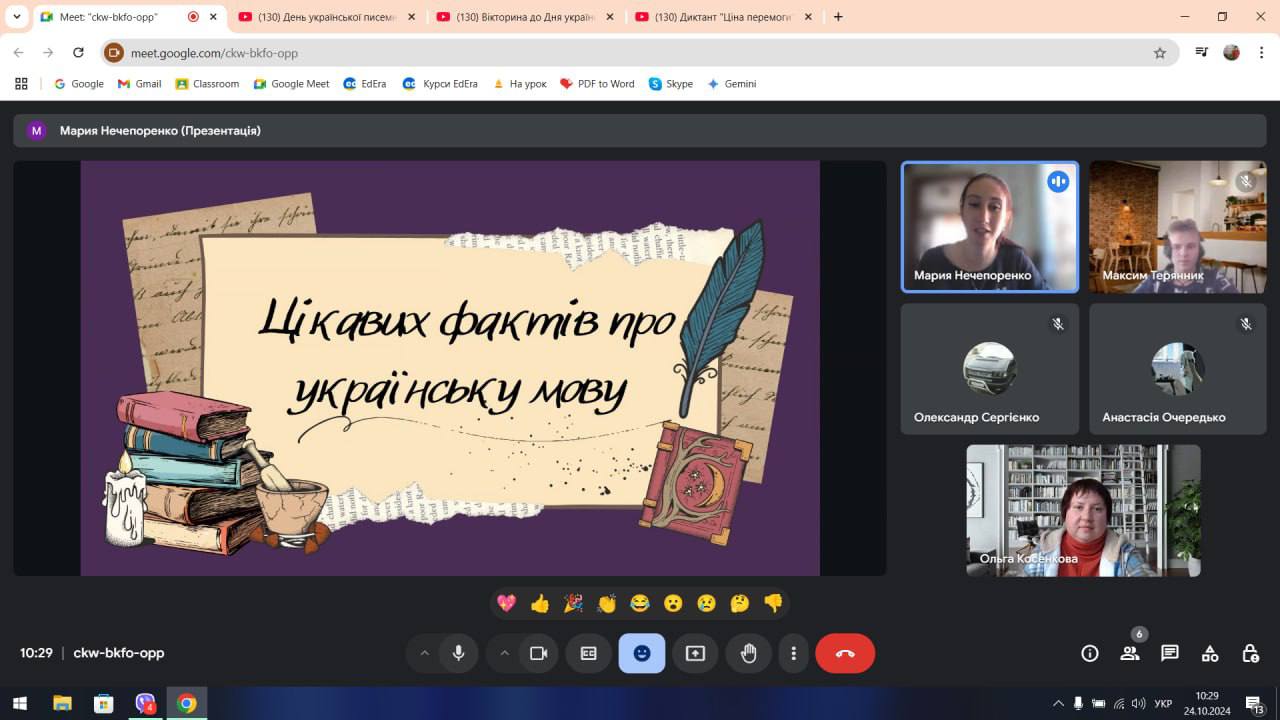Screen dimensions: 1280x720
Task: Open more options three-dot menu
Action: (x=793, y=653)
